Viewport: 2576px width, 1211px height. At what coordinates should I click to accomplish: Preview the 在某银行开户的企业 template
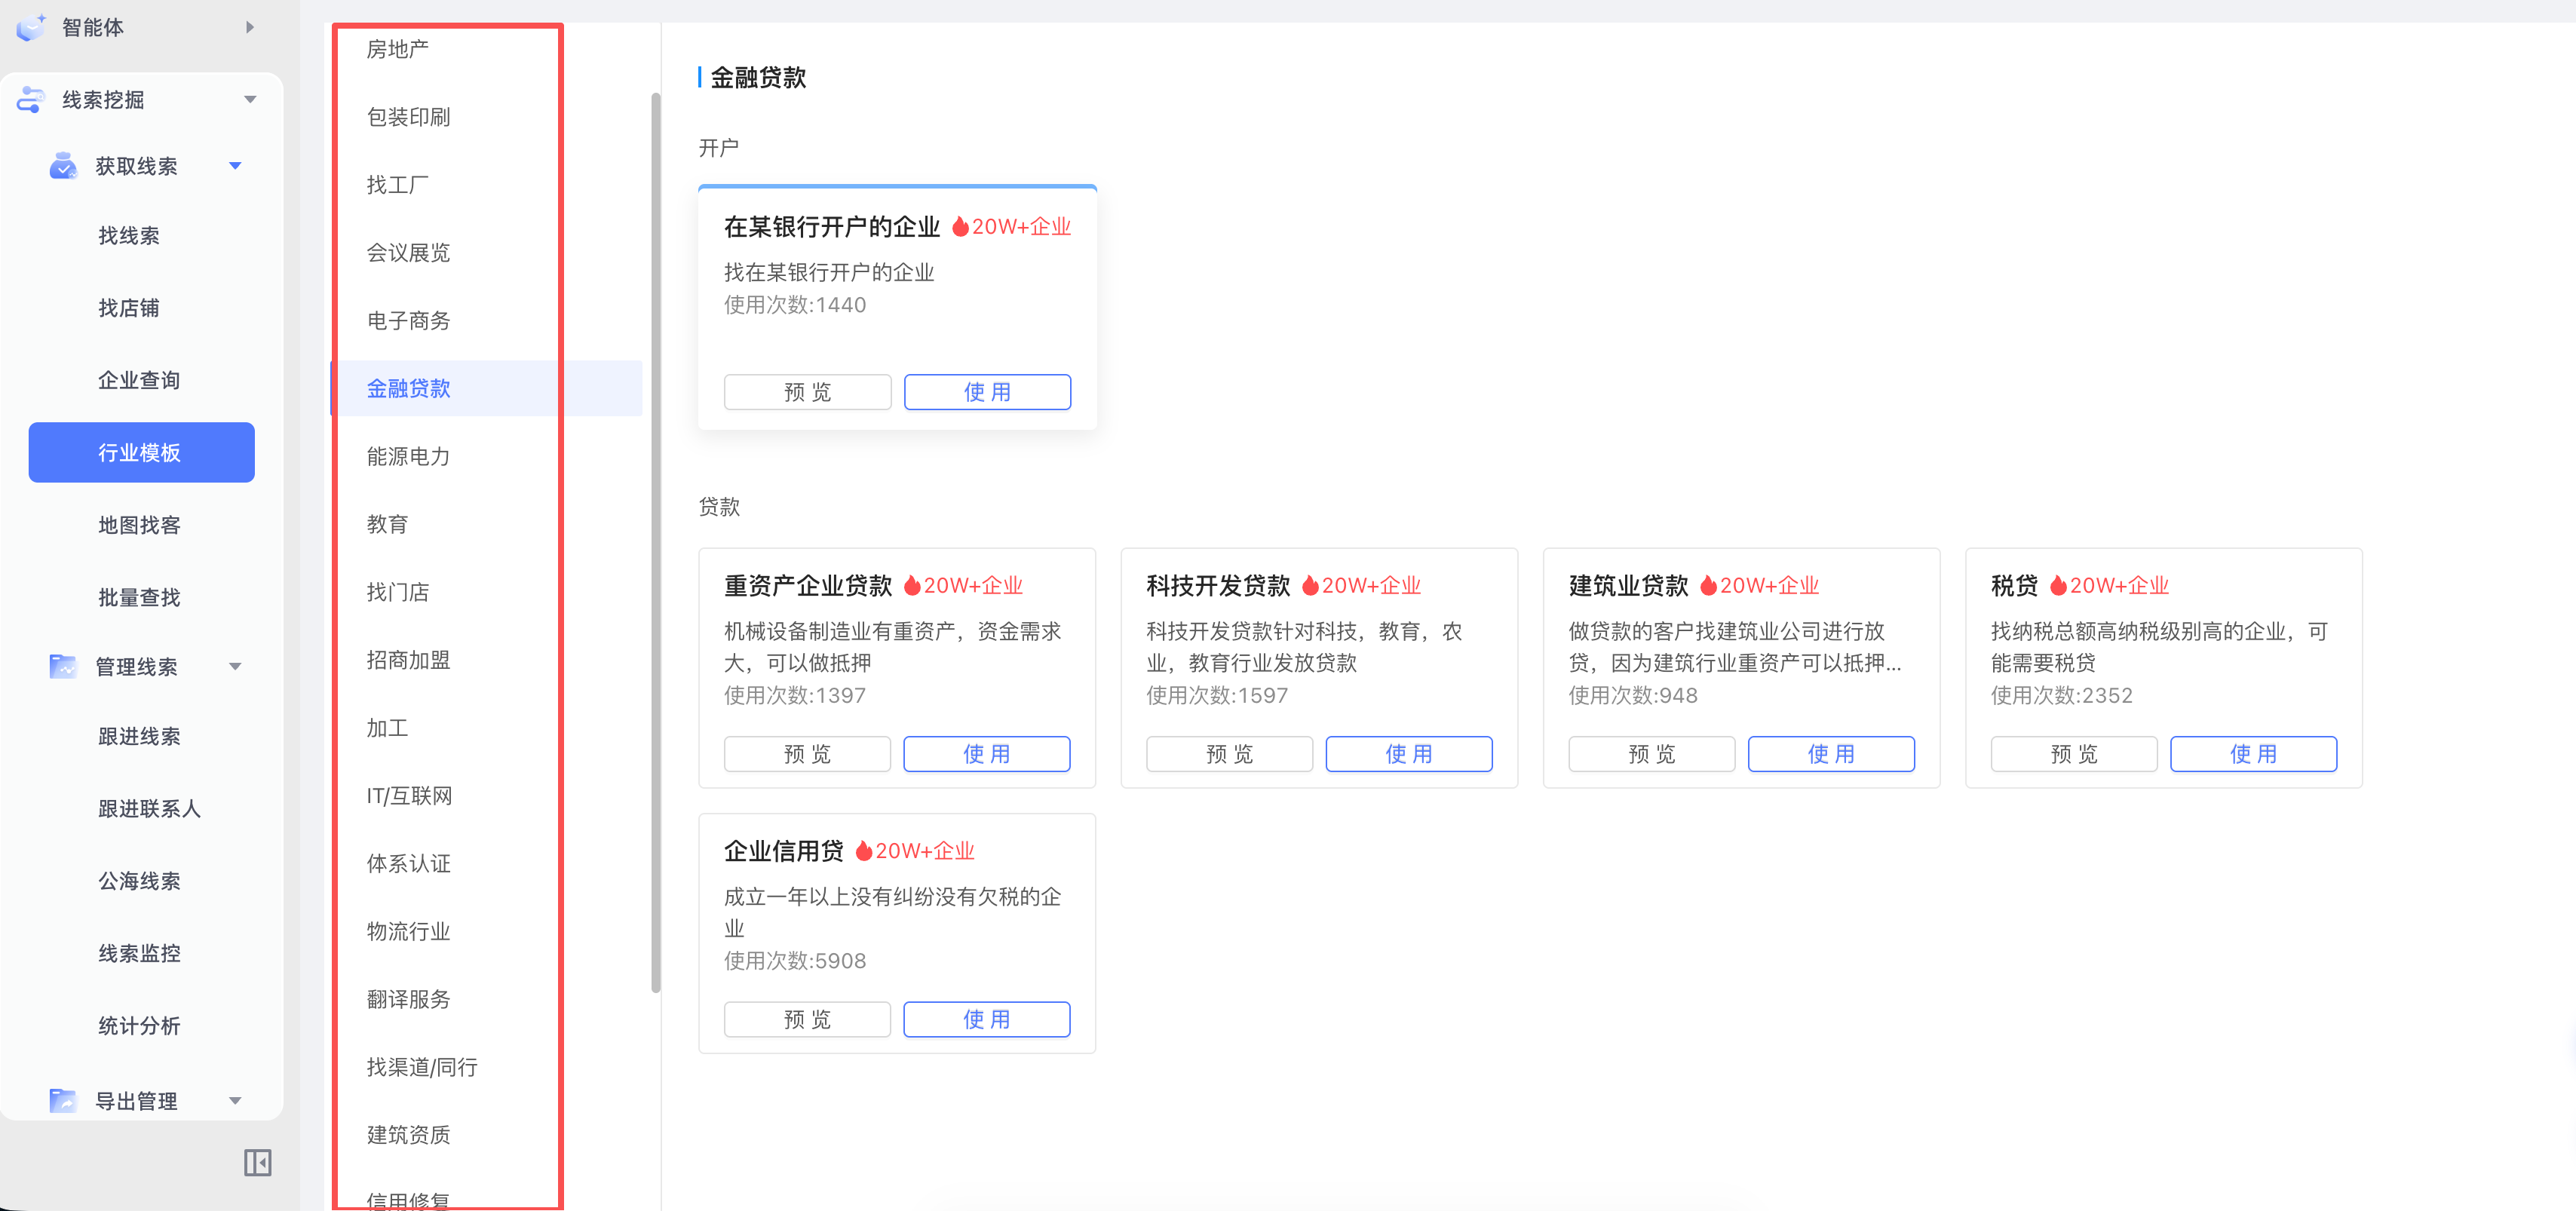807,392
